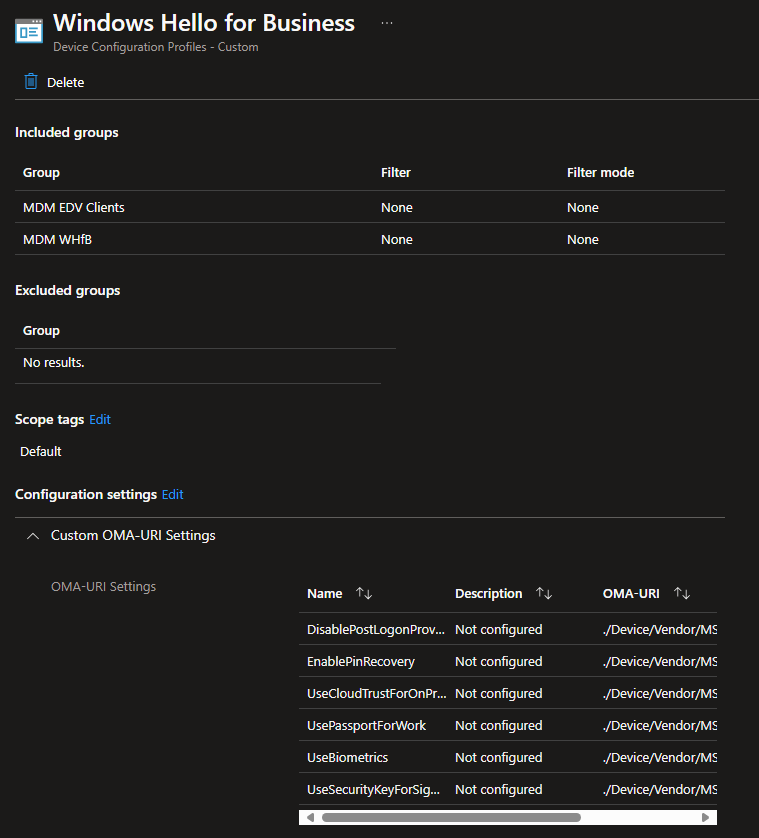Viewport: 759px width, 838px height.
Task: Click the Windows Hello profile icon
Action: (29, 30)
